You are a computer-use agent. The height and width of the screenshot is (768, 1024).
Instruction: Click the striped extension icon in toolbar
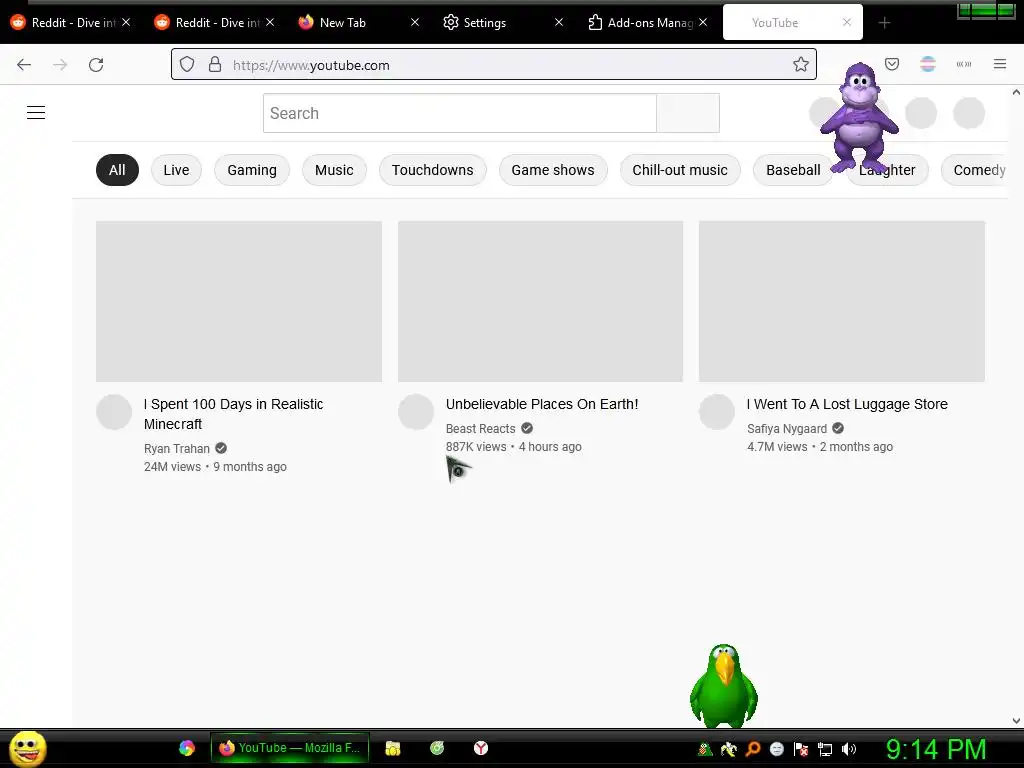pos(928,64)
